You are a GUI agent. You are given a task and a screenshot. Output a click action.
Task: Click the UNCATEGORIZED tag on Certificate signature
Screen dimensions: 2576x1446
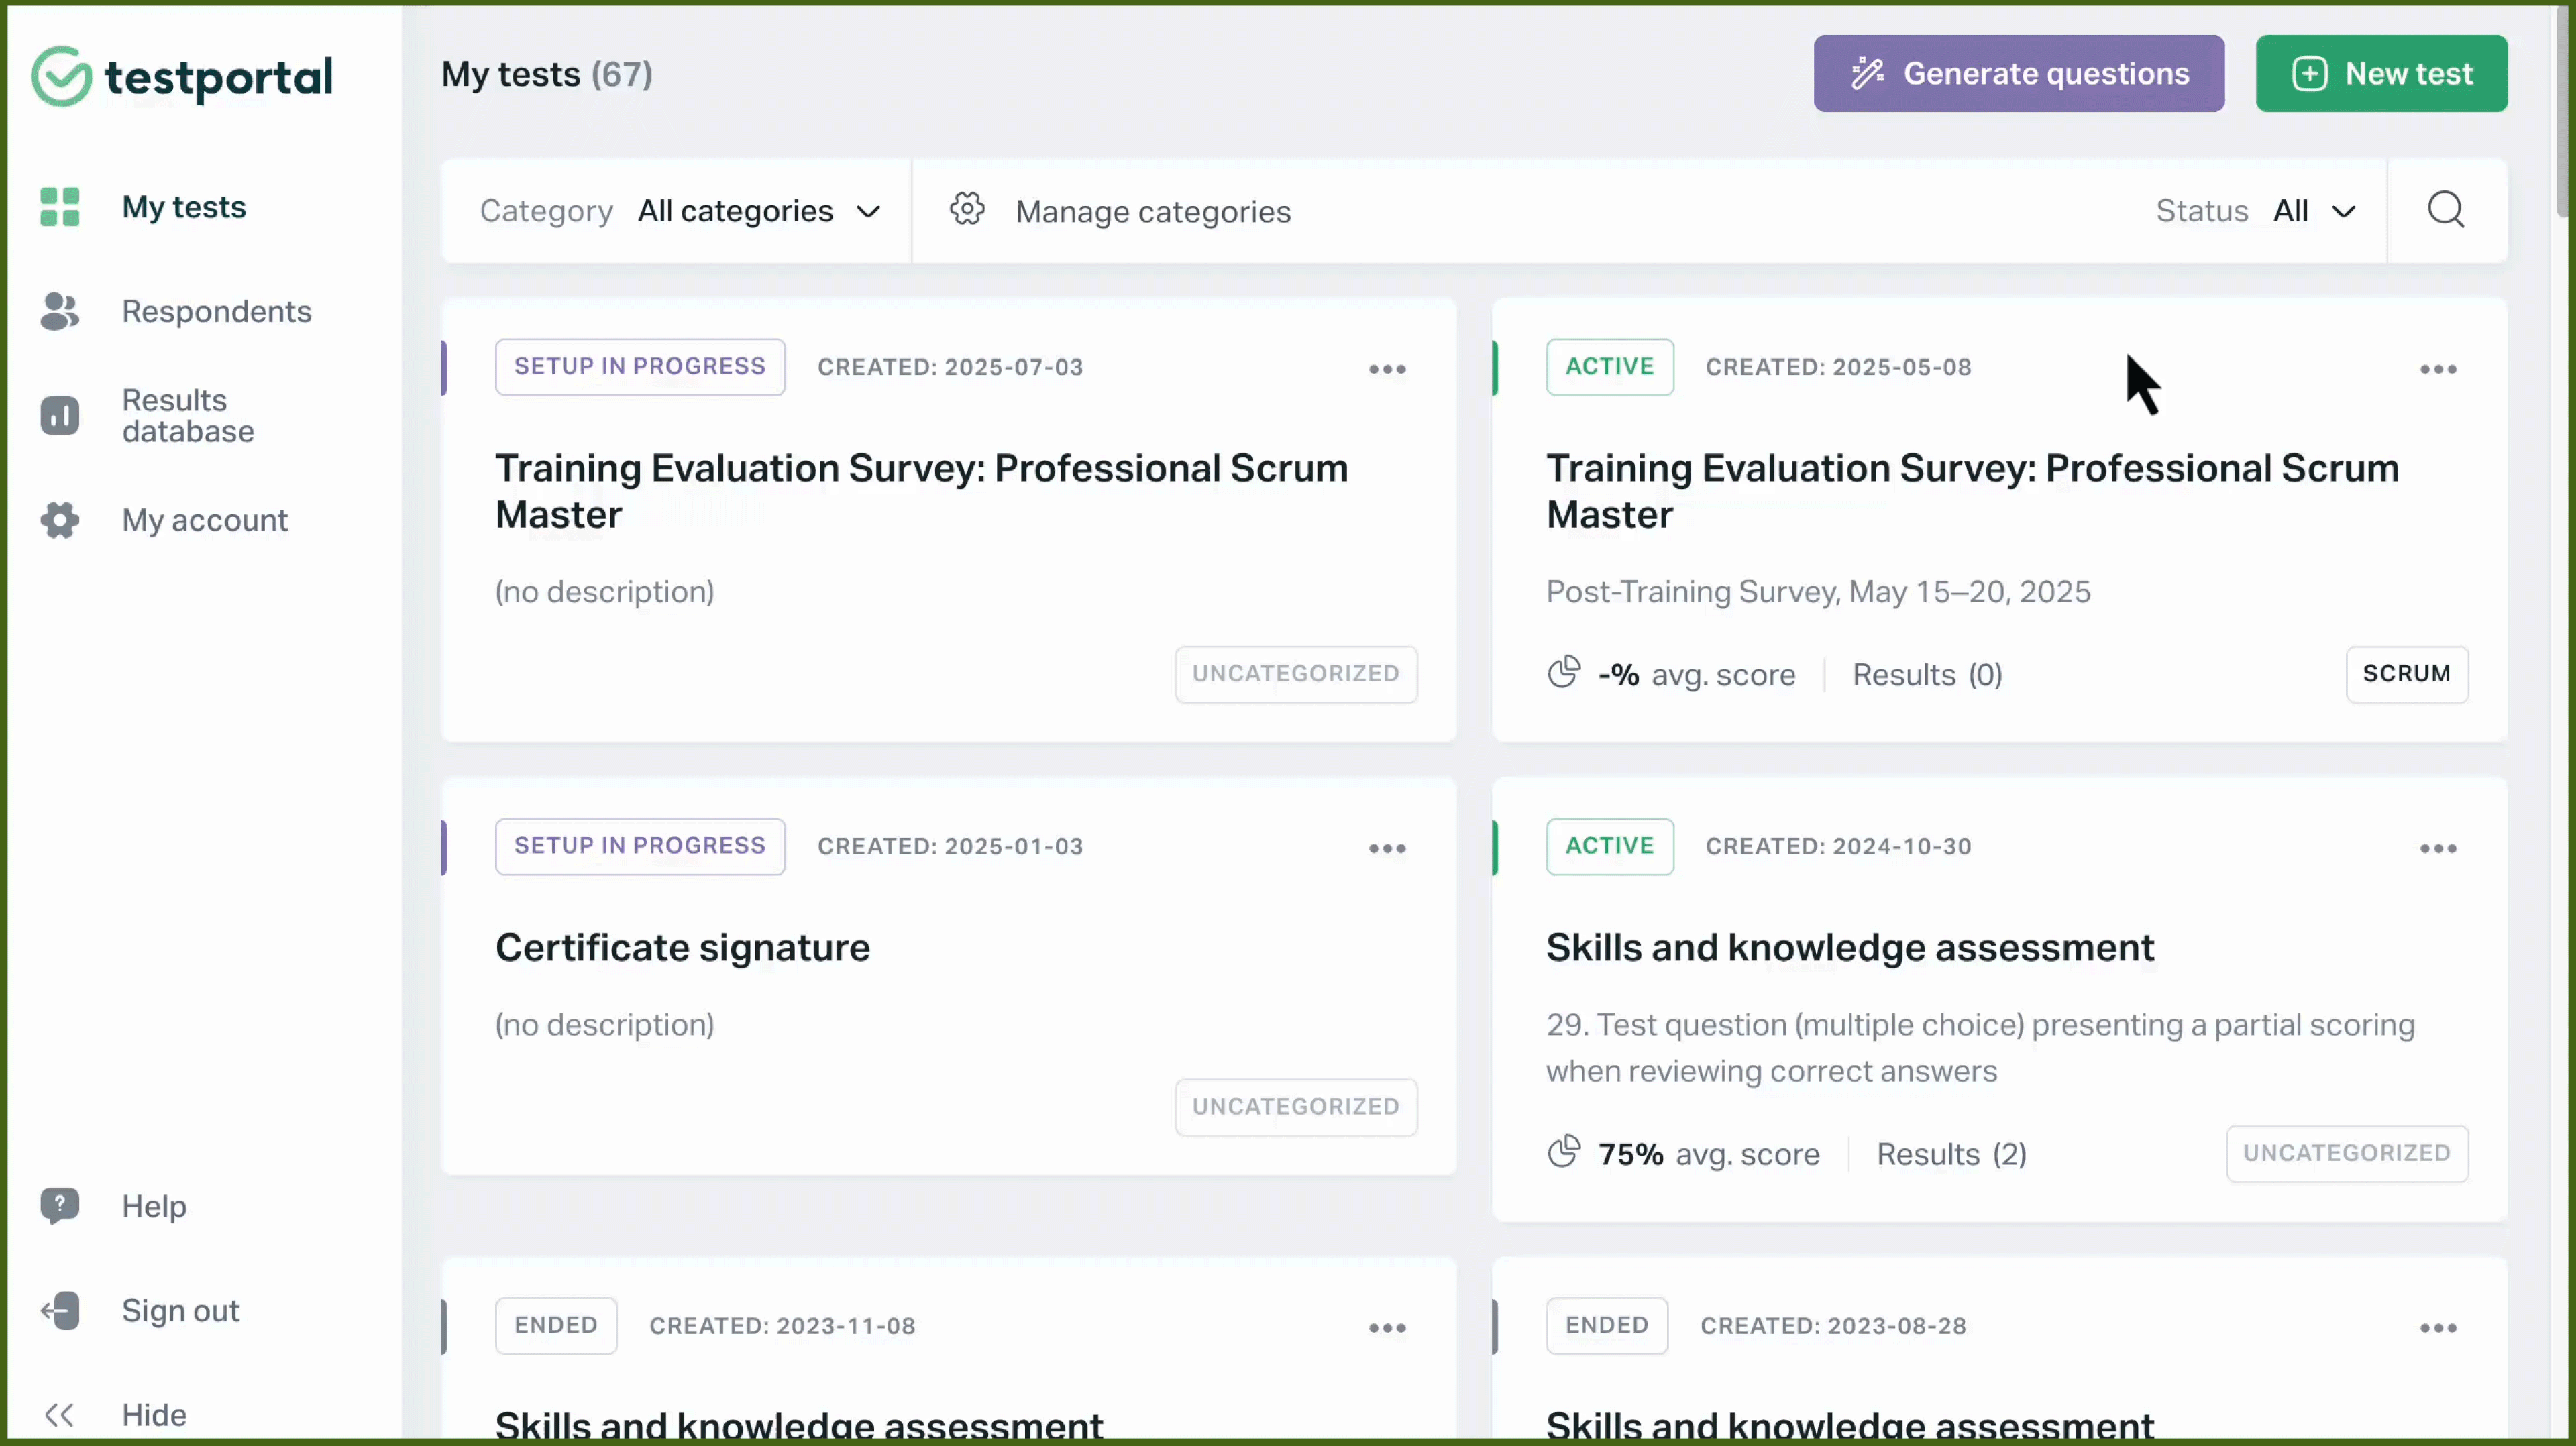tap(1296, 1106)
